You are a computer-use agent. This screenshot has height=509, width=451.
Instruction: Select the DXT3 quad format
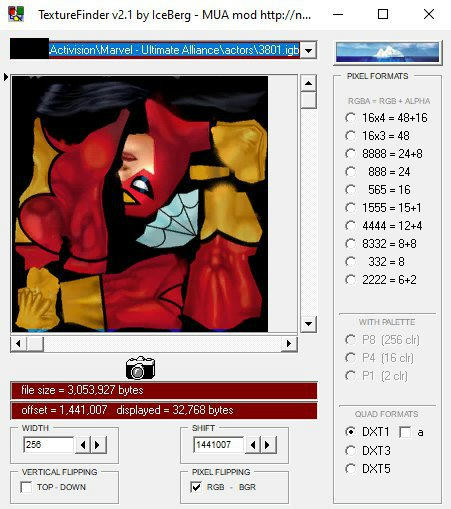pyautogui.click(x=351, y=450)
